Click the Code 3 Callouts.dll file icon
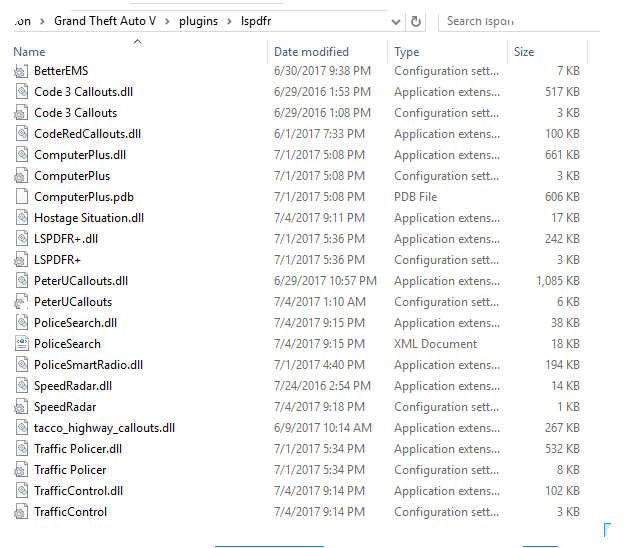Image resolution: width=632 pixels, height=548 pixels. coord(22,91)
